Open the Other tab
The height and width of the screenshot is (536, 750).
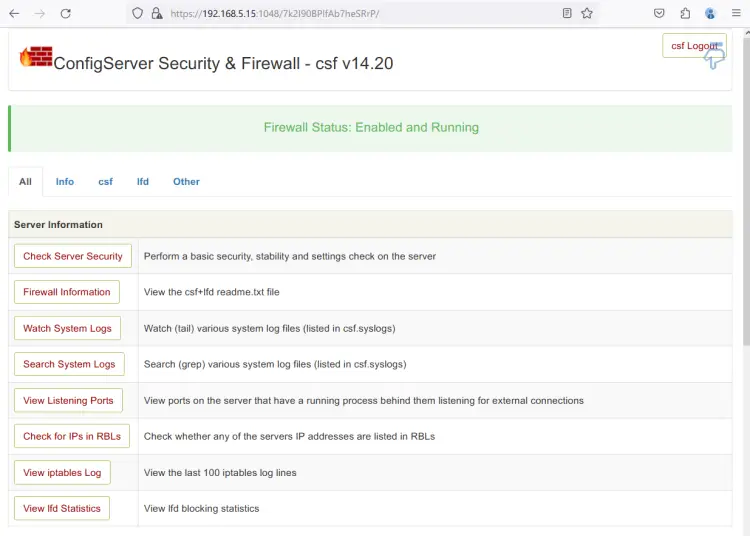186,182
